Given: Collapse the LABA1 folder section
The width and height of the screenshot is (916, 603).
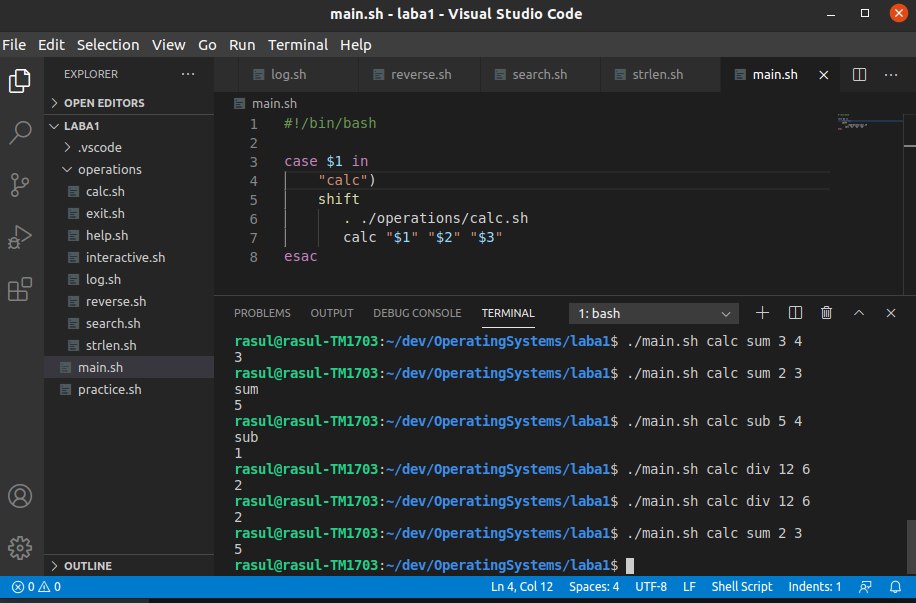Looking at the screenshot, I should coord(129,126).
